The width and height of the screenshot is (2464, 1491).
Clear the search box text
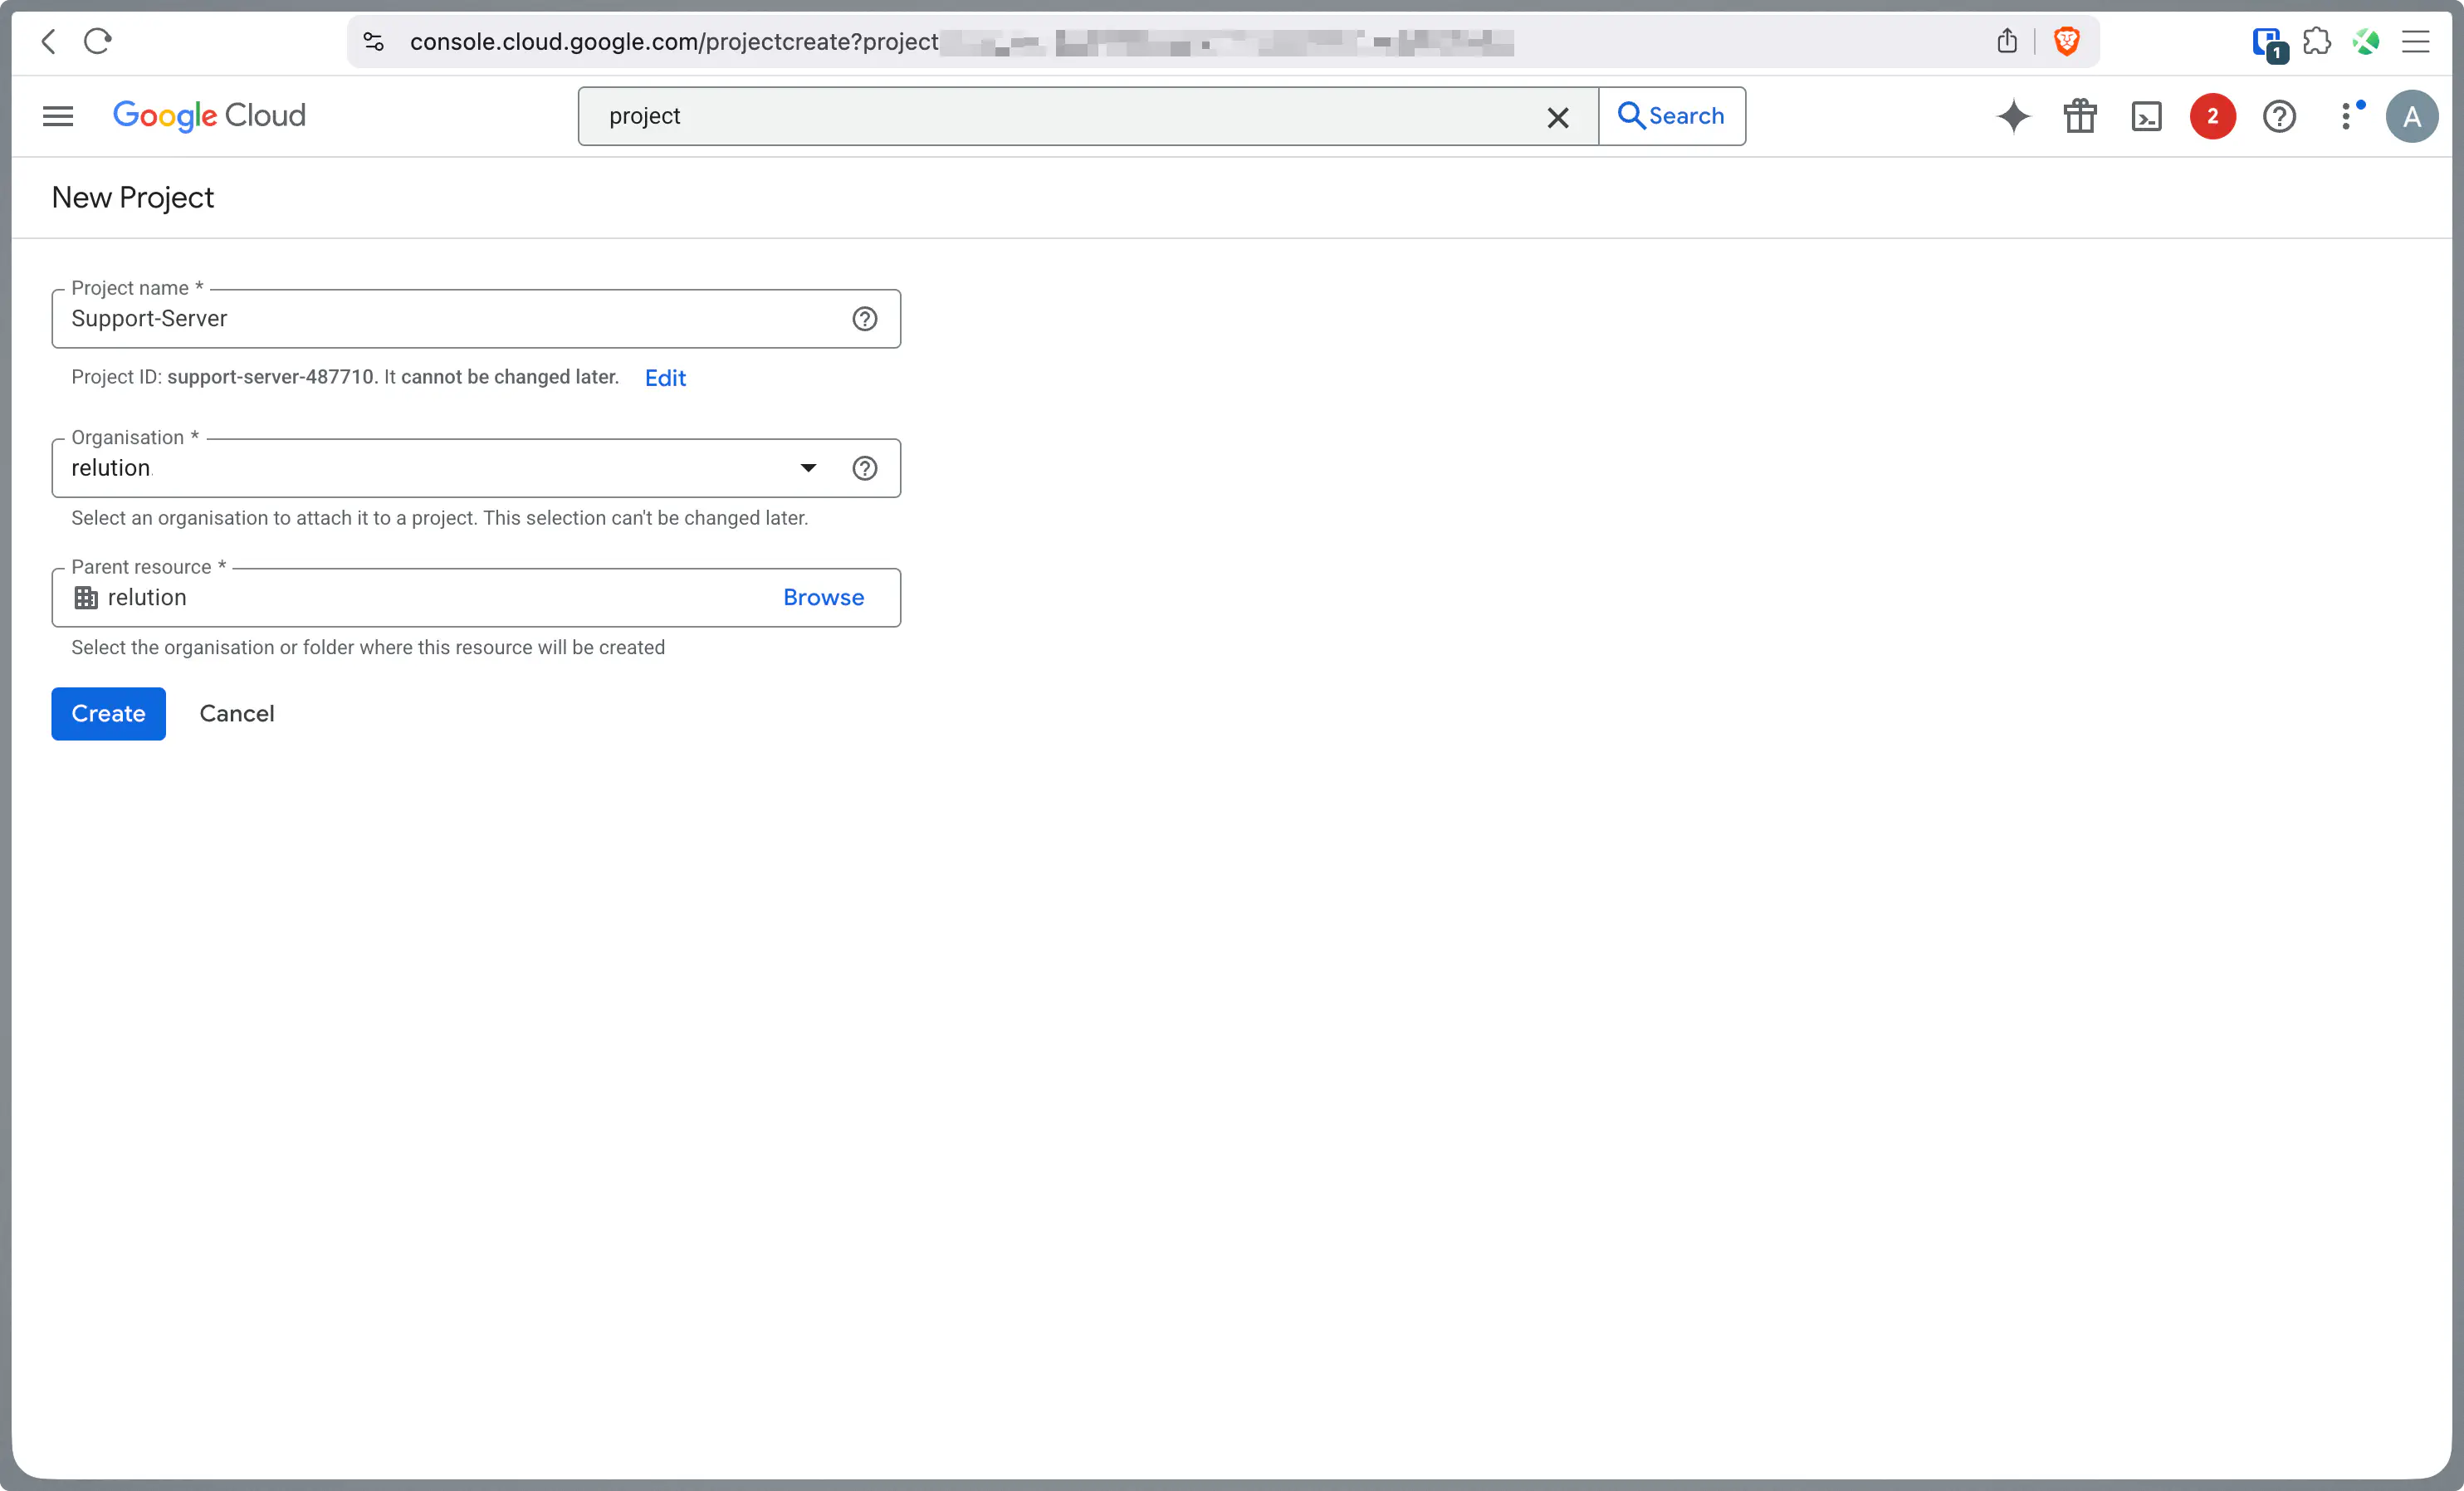pyautogui.click(x=1557, y=117)
